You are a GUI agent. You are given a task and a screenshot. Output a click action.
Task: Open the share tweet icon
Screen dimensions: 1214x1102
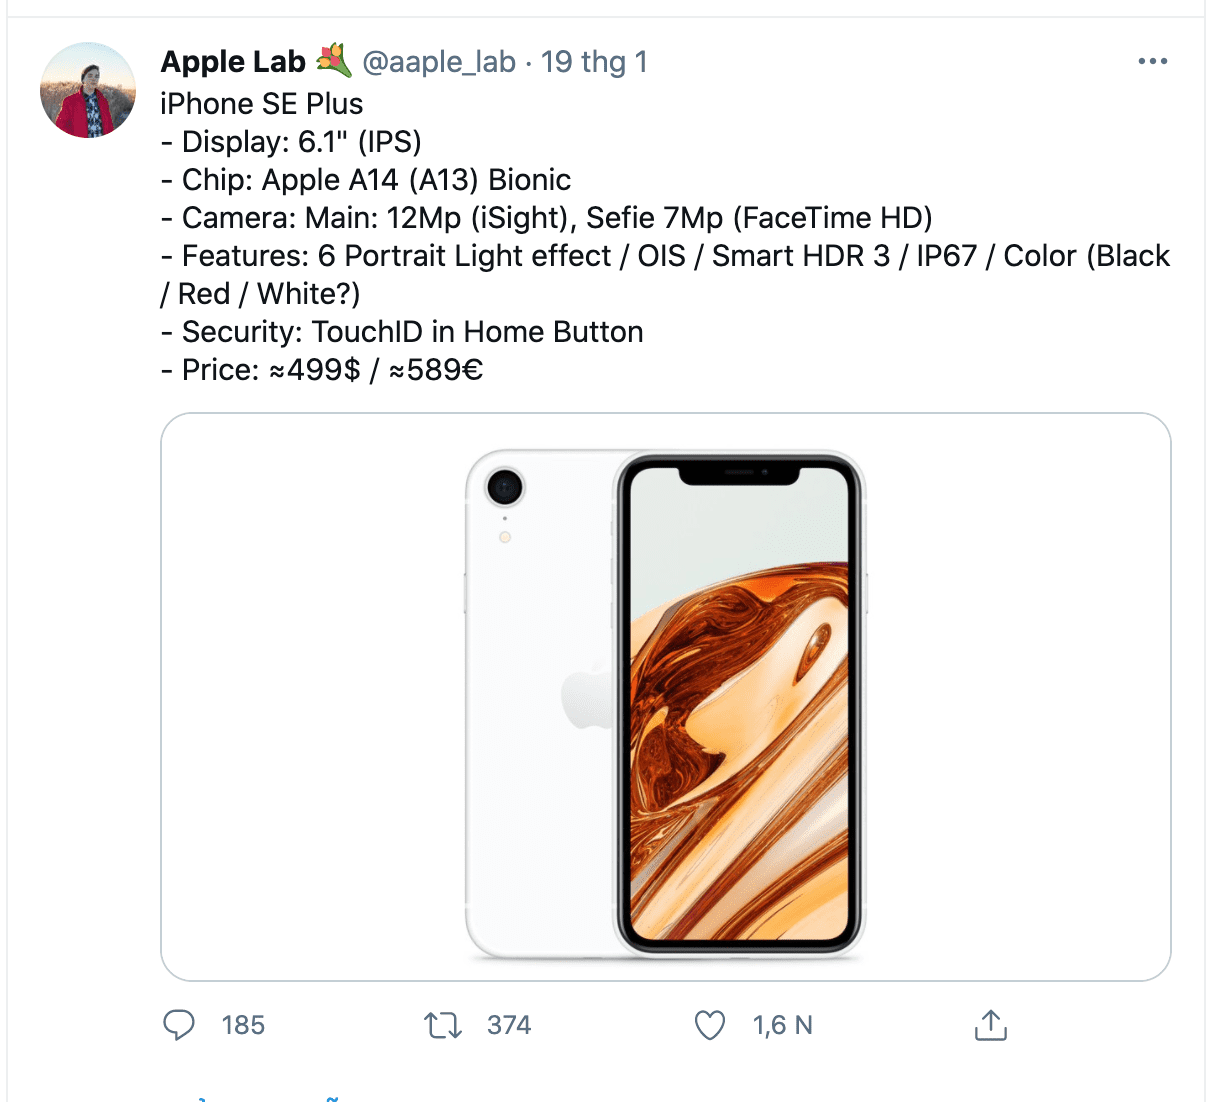tap(990, 1025)
